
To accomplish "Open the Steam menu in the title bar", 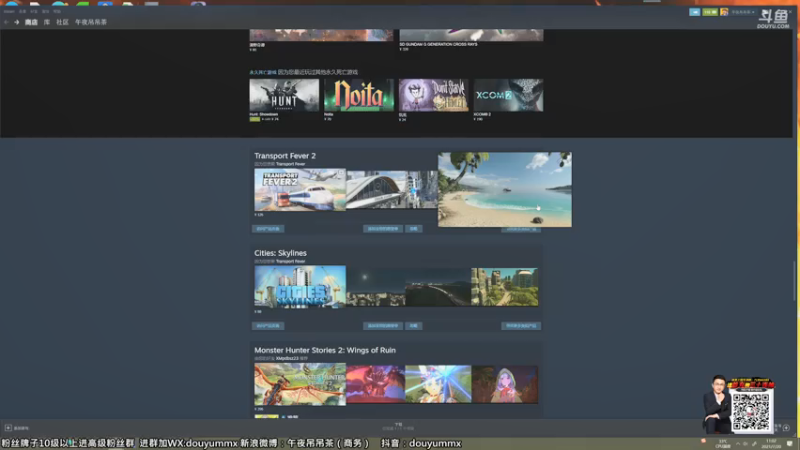I will (9, 11).
